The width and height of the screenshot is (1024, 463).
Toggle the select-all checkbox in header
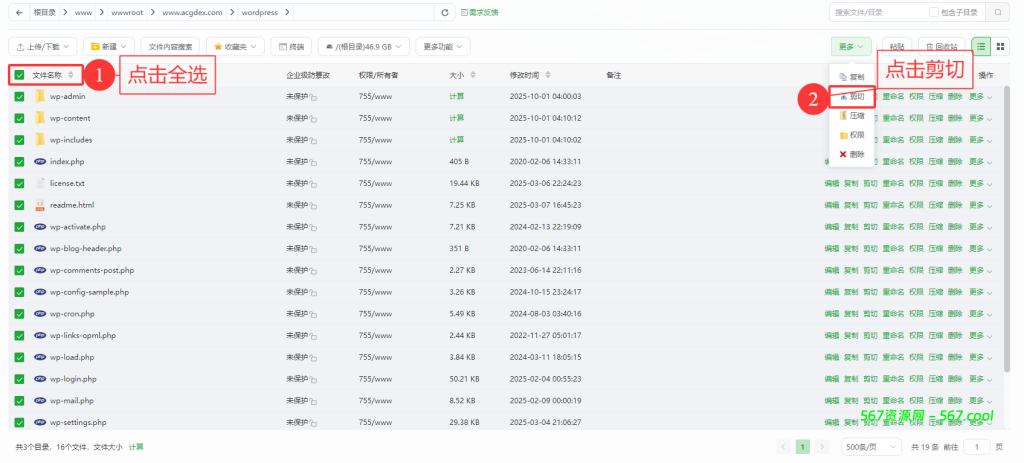click(19, 75)
